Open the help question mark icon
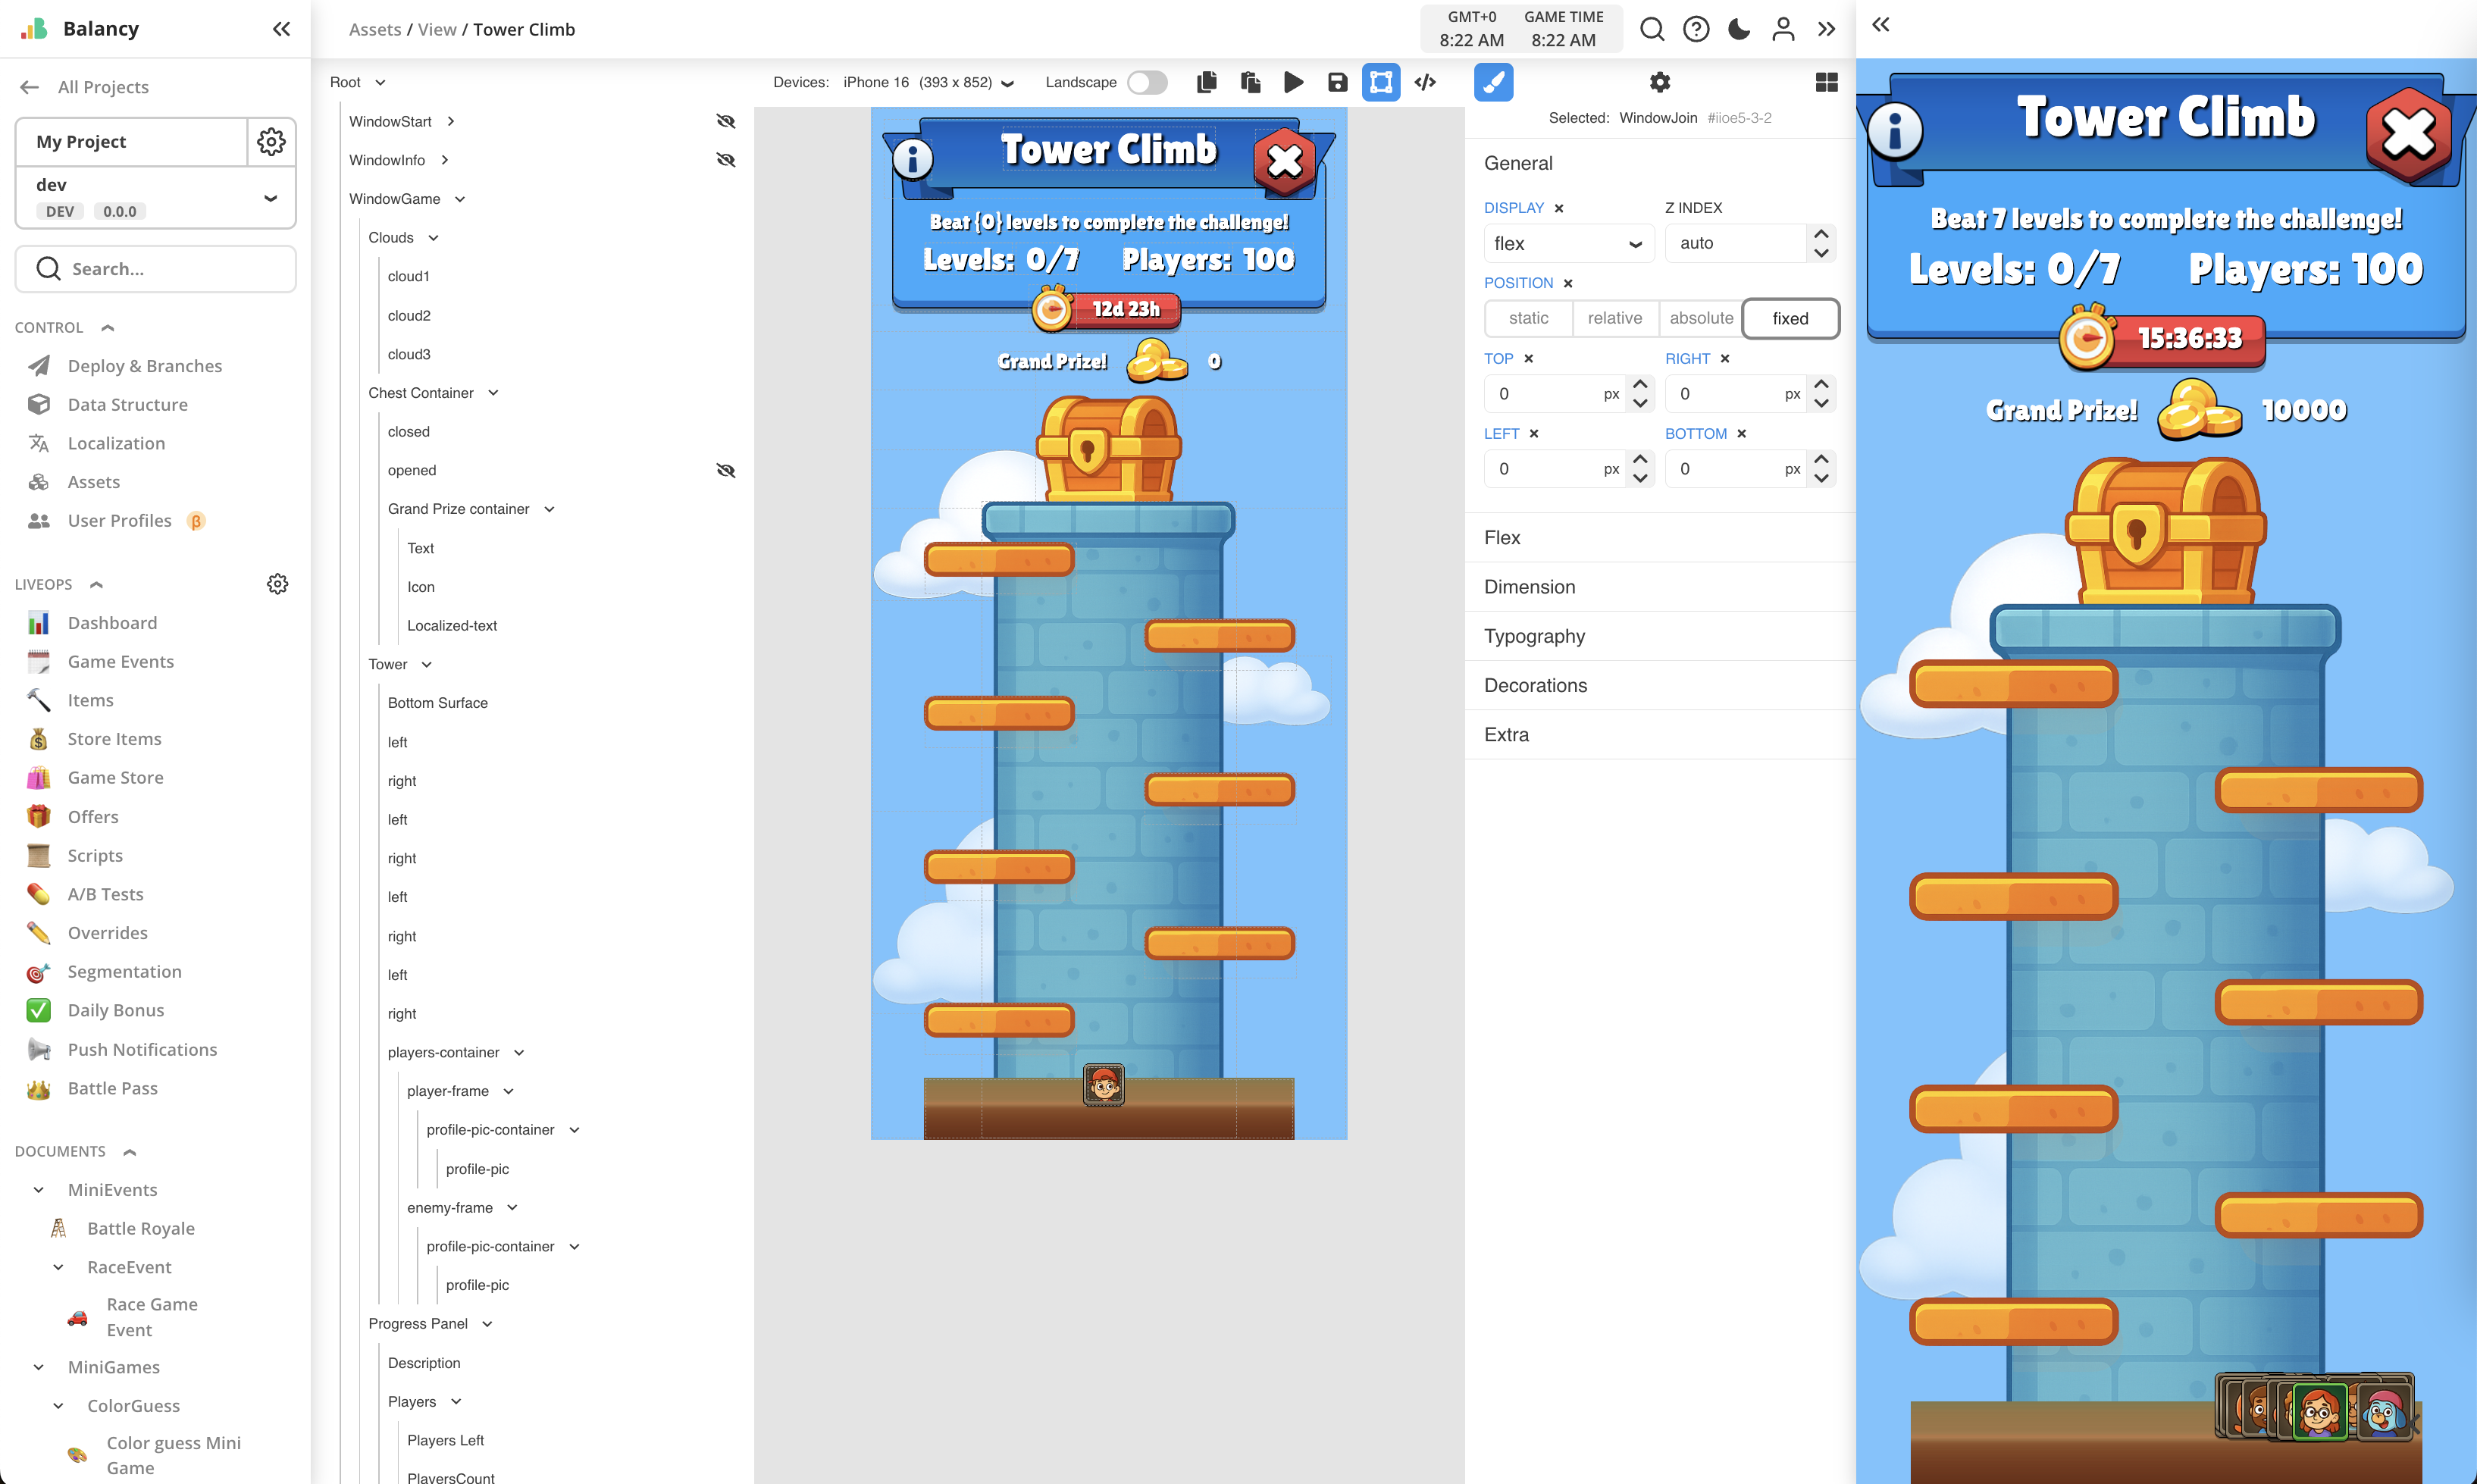The image size is (2477, 1484). (x=1696, y=29)
